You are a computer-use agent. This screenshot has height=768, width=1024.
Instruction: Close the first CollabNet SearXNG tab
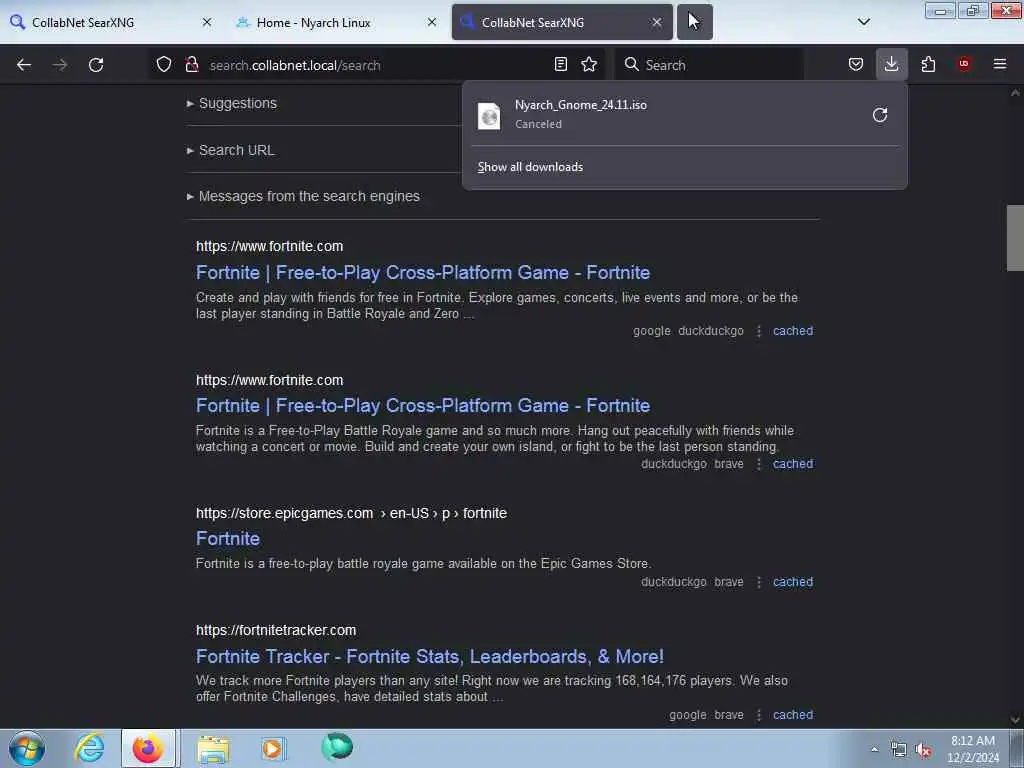click(207, 22)
